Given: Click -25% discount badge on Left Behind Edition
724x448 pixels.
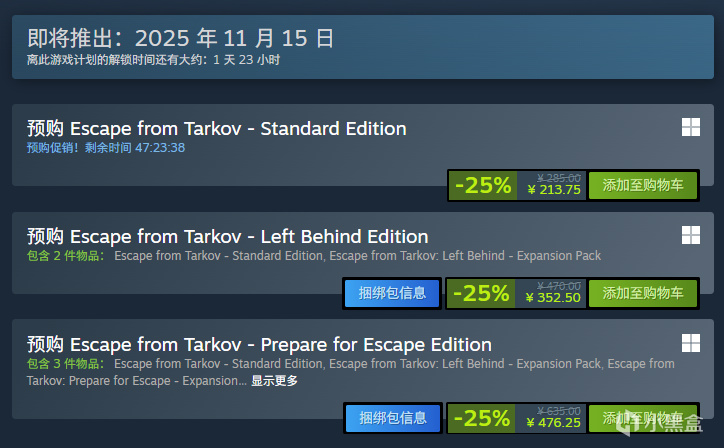Looking at the screenshot, I should (482, 293).
